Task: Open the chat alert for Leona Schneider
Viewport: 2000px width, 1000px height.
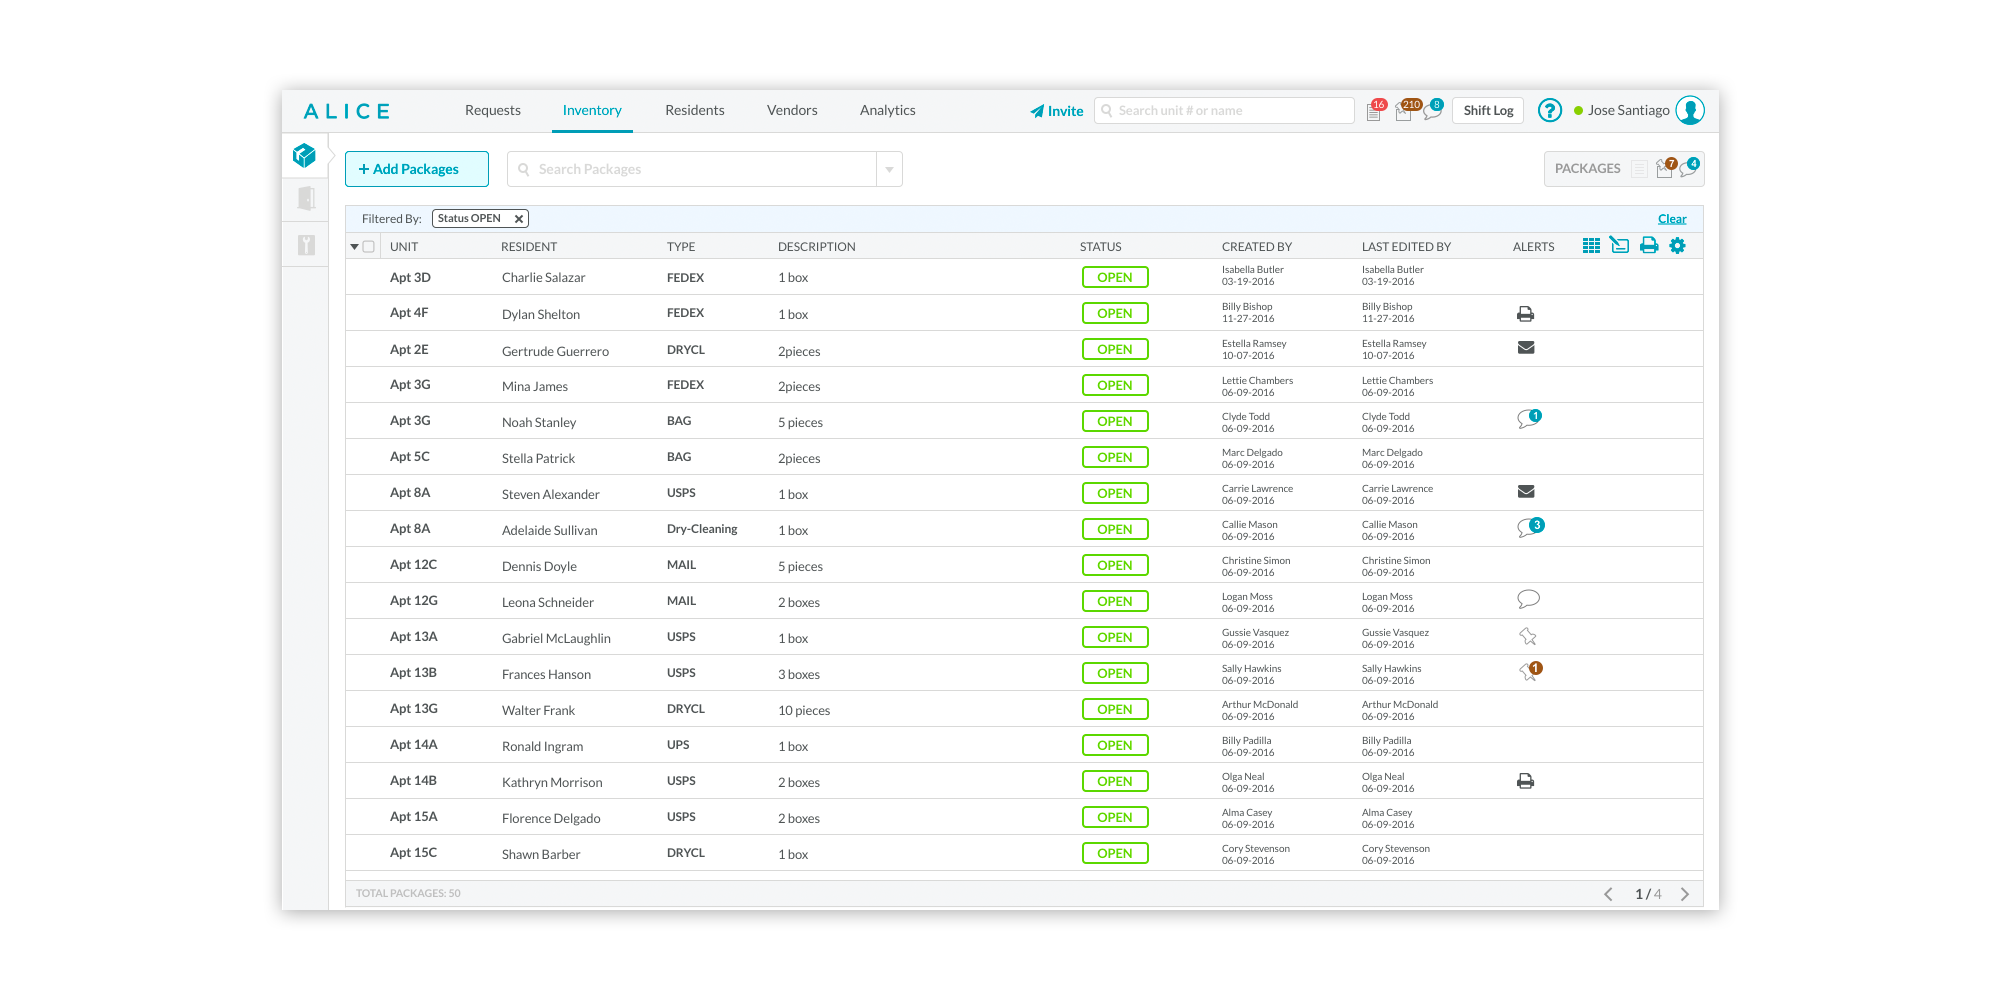Action: tap(1528, 599)
